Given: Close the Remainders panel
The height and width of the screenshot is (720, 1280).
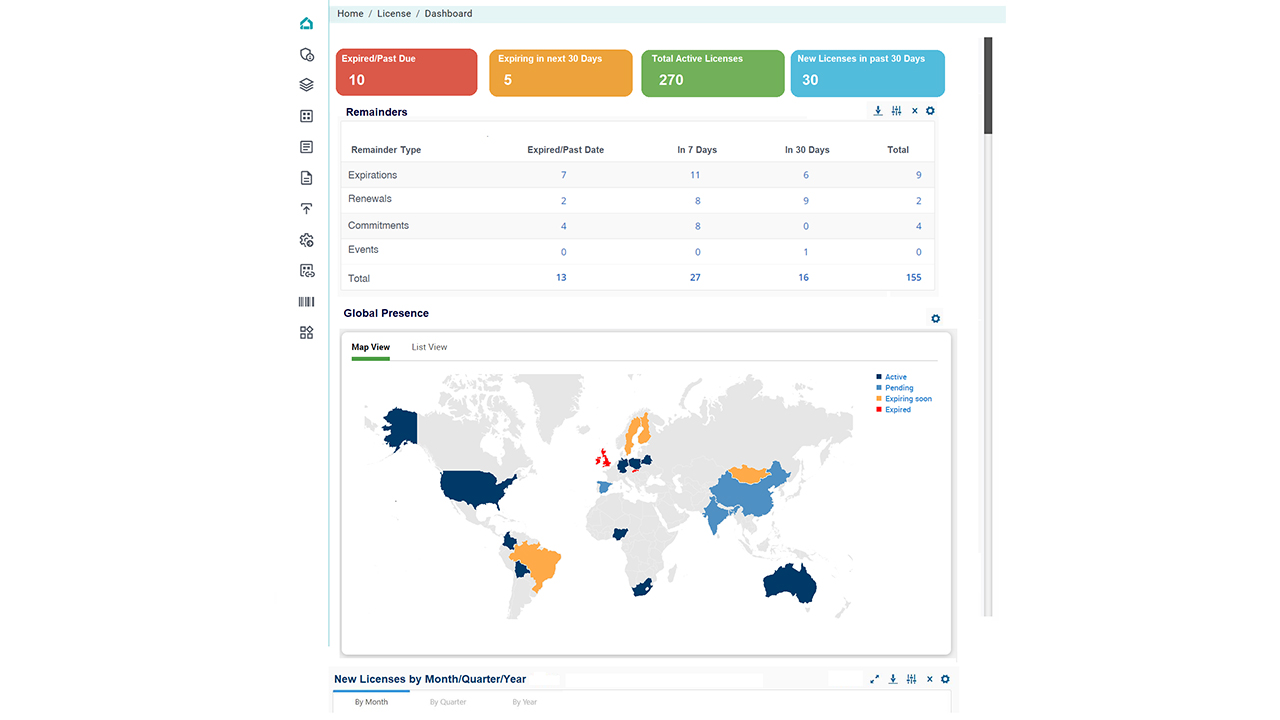Looking at the screenshot, I should point(914,111).
